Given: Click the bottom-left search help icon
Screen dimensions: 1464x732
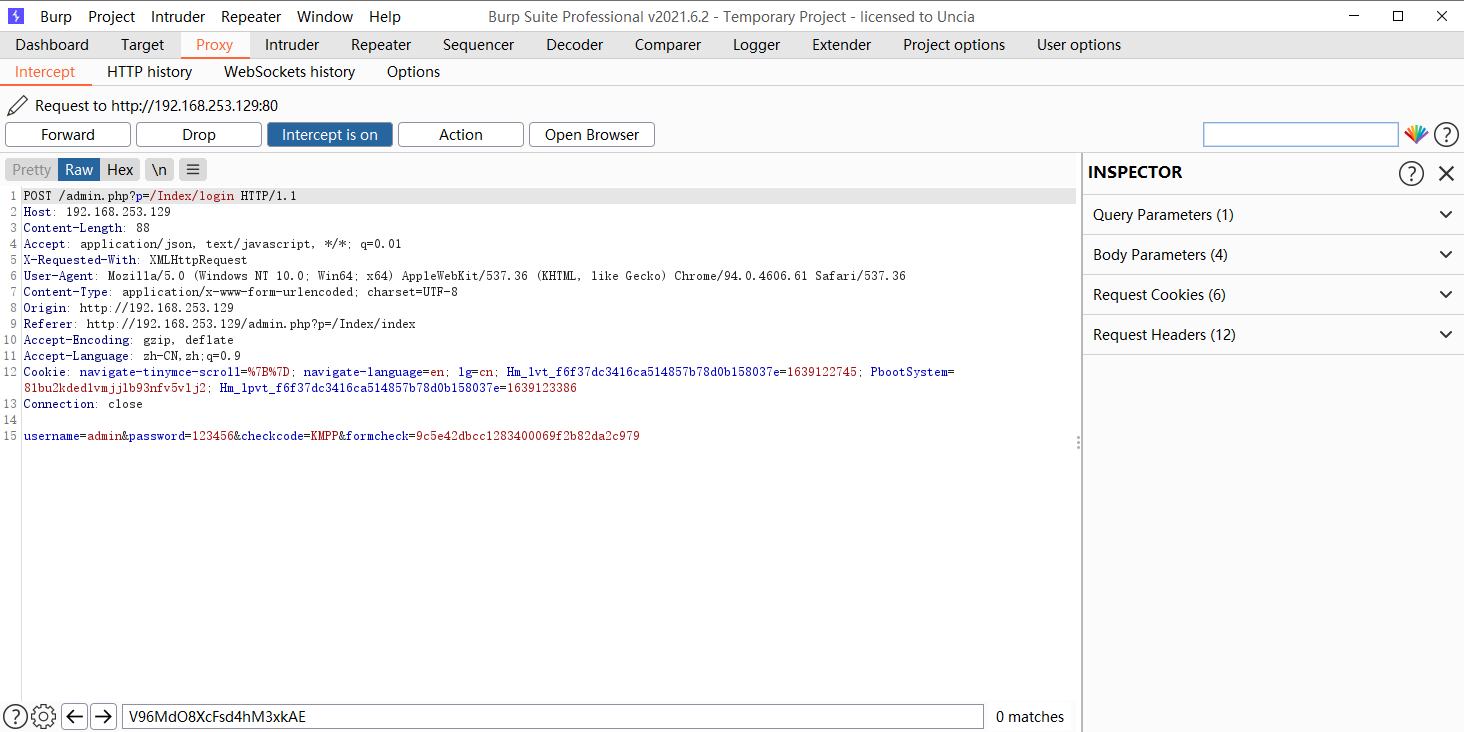Looking at the screenshot, I should click(x=15, y=716).
